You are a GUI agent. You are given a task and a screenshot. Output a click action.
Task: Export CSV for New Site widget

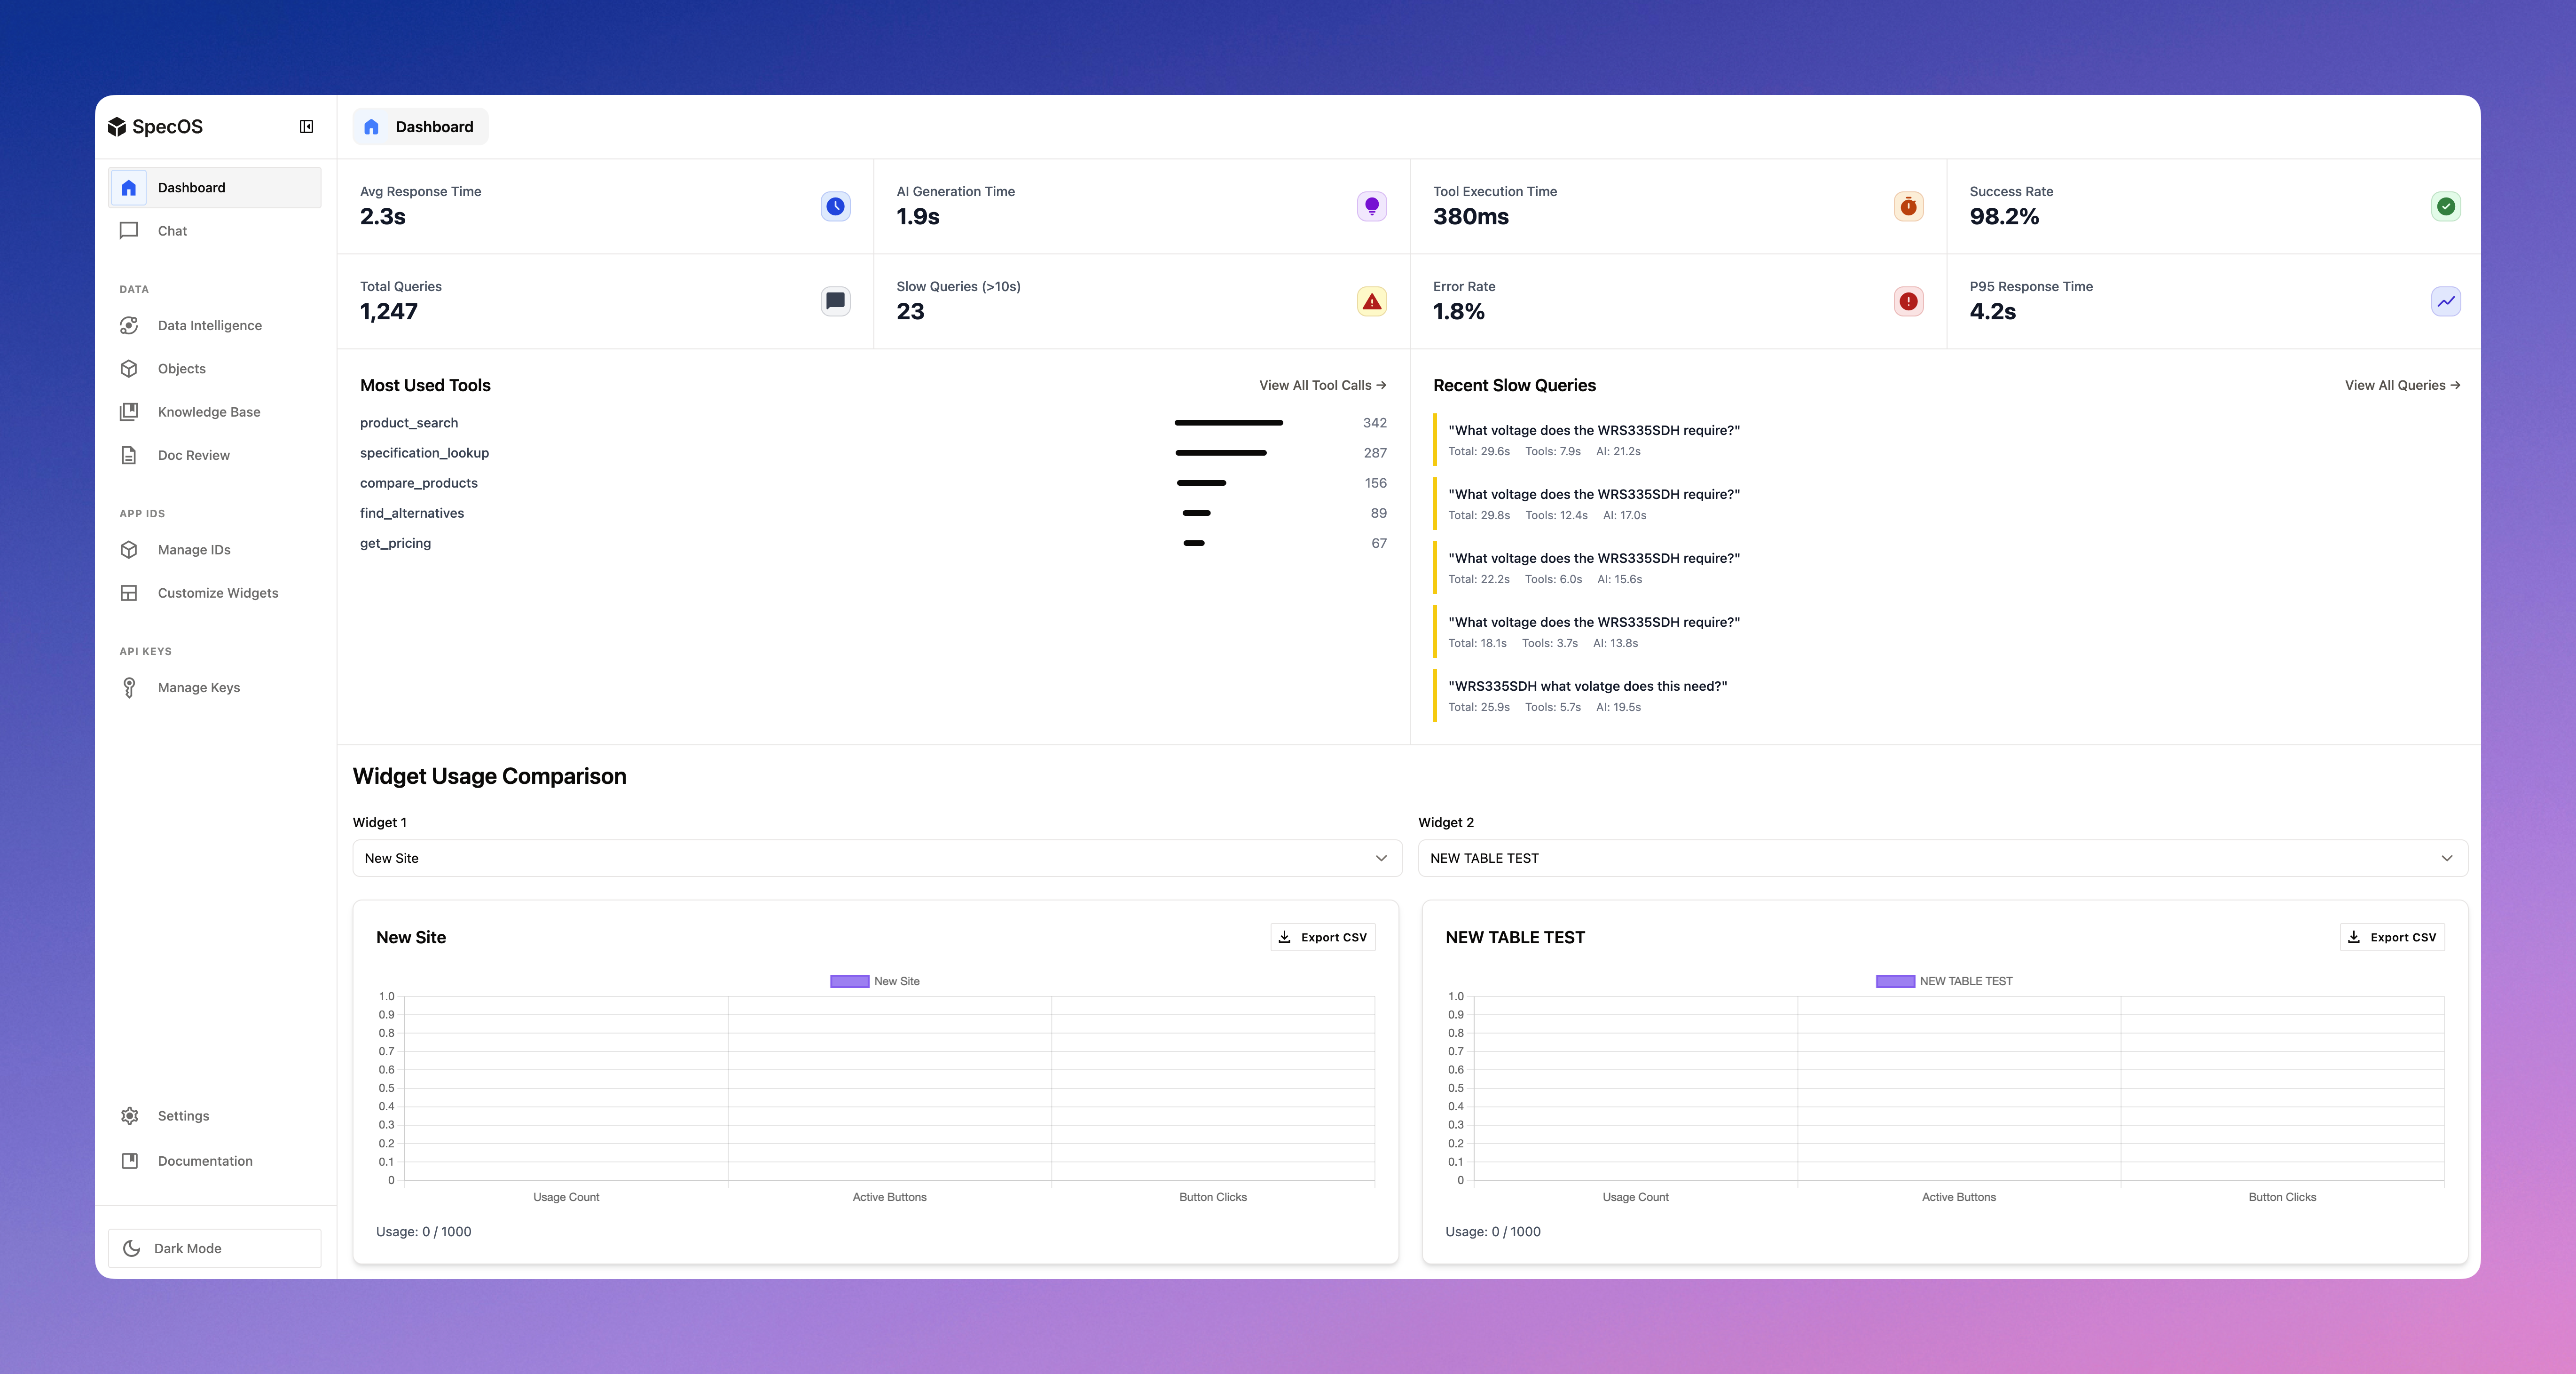[1322, 937]
